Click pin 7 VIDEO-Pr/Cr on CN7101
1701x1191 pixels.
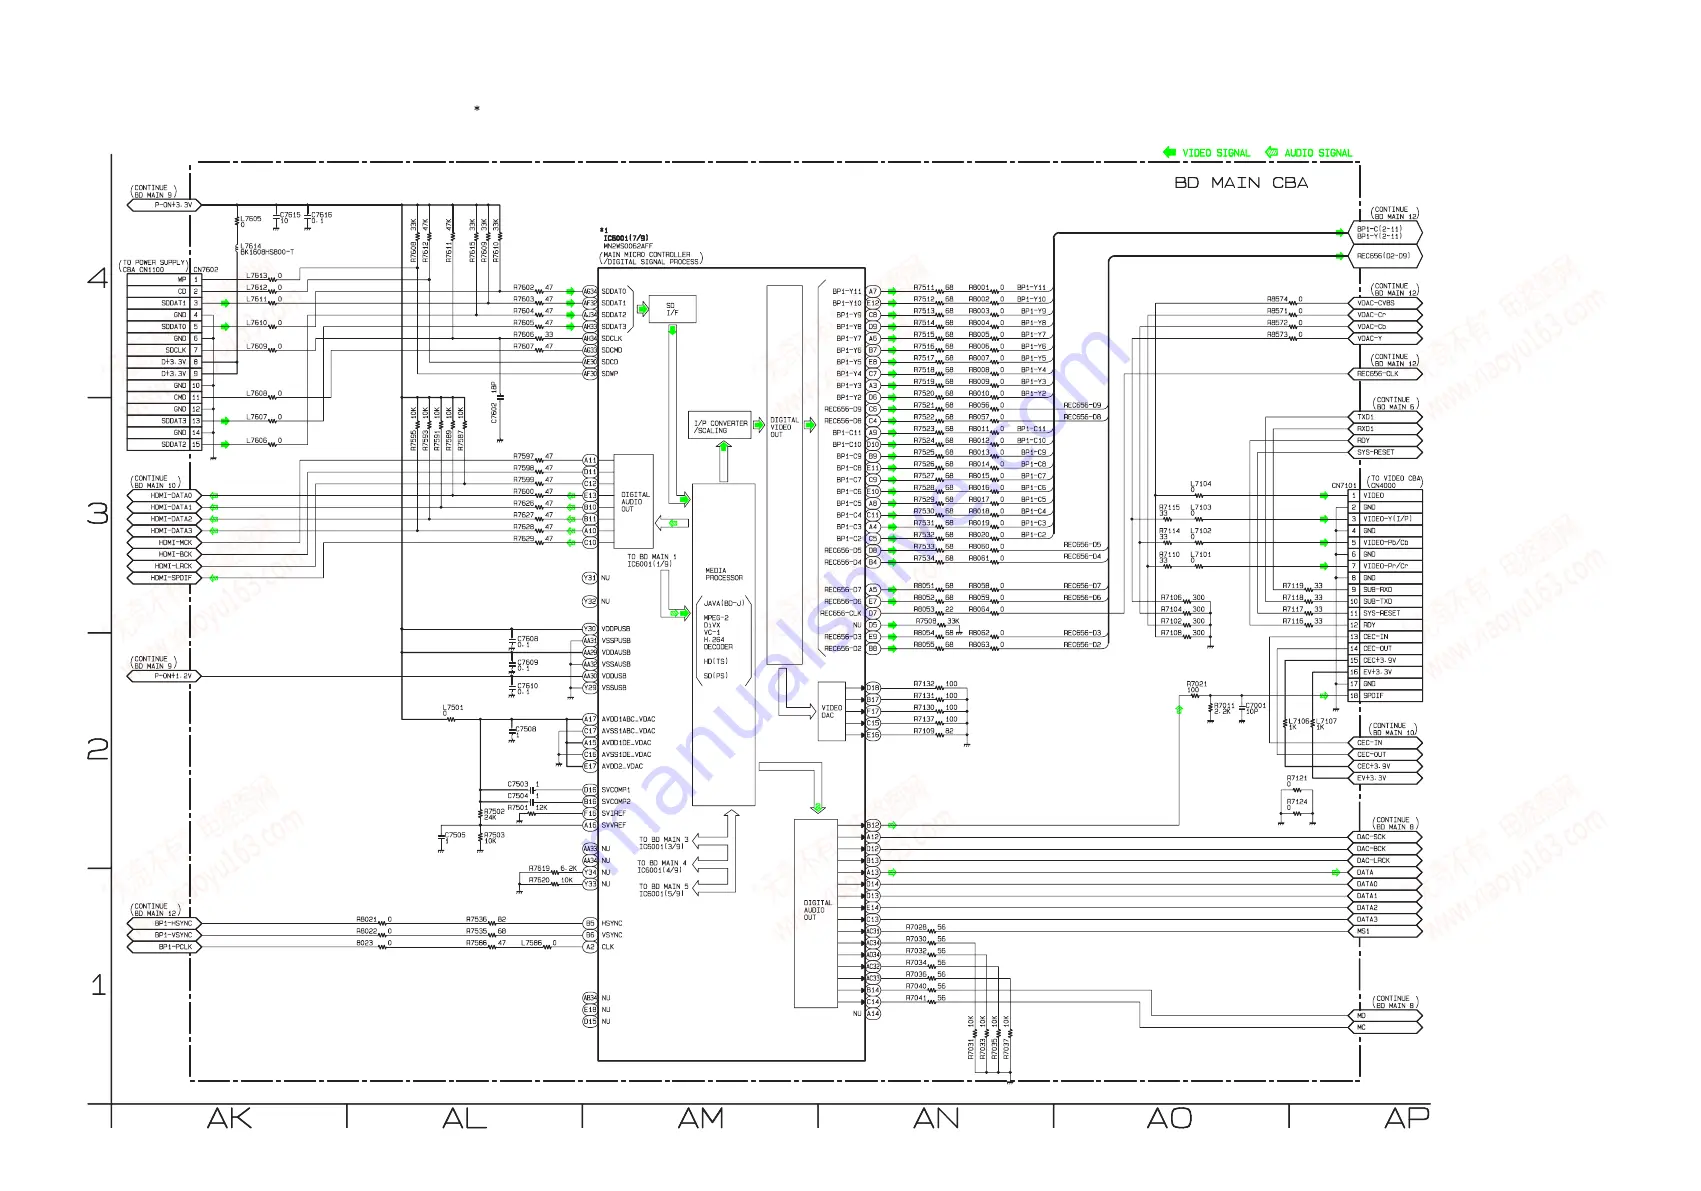(x=1385, y=566)
